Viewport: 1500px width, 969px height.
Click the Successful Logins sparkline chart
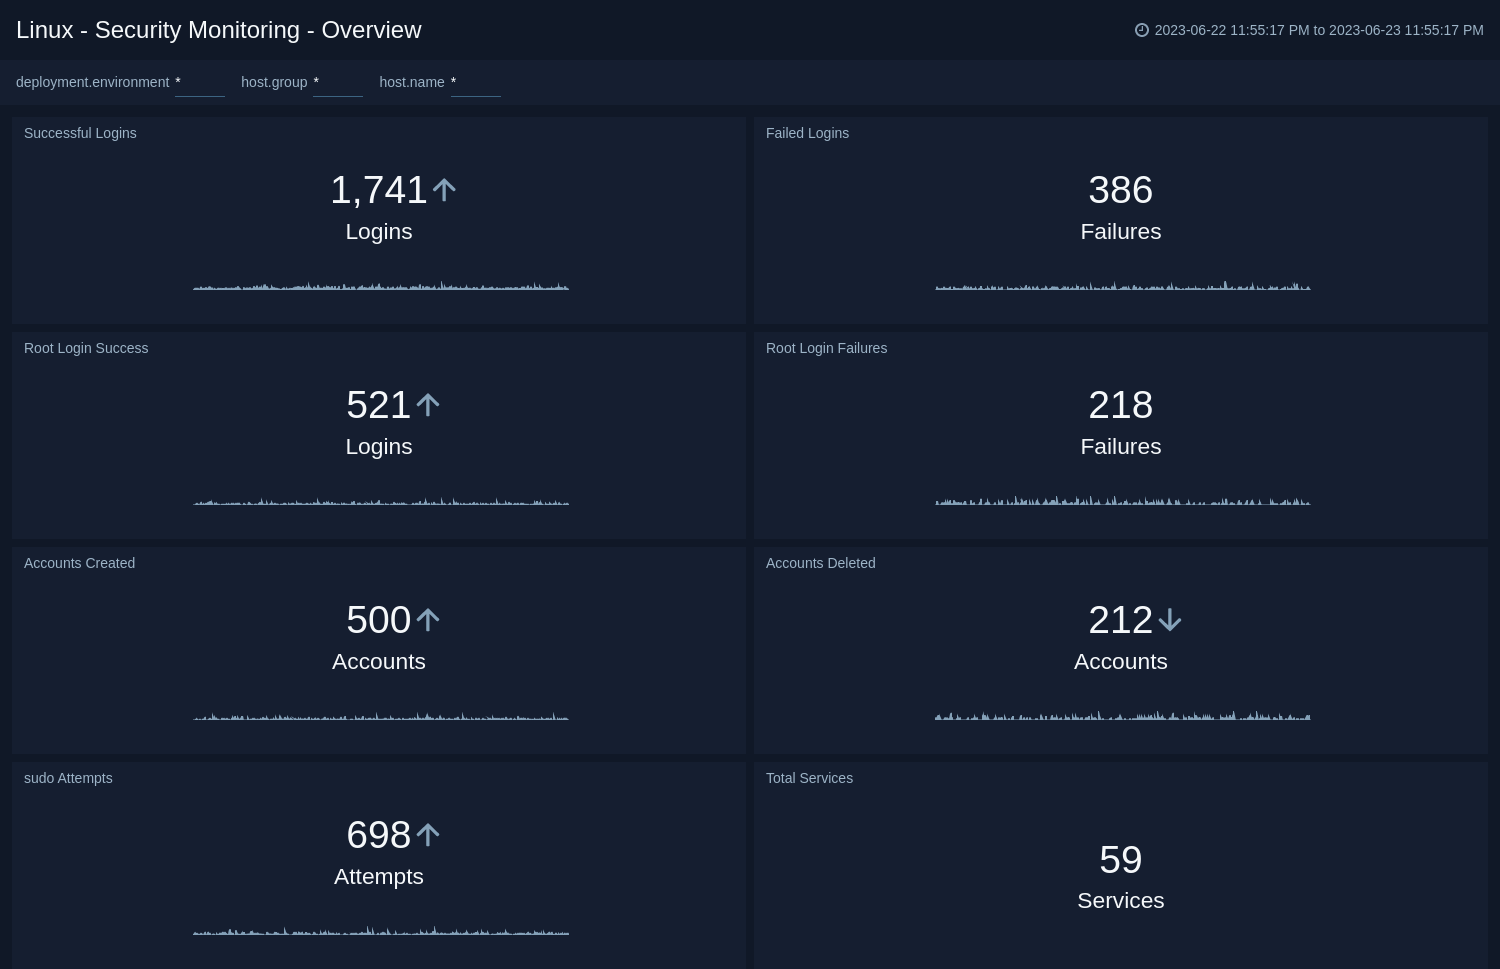click(x=381, y=286)
